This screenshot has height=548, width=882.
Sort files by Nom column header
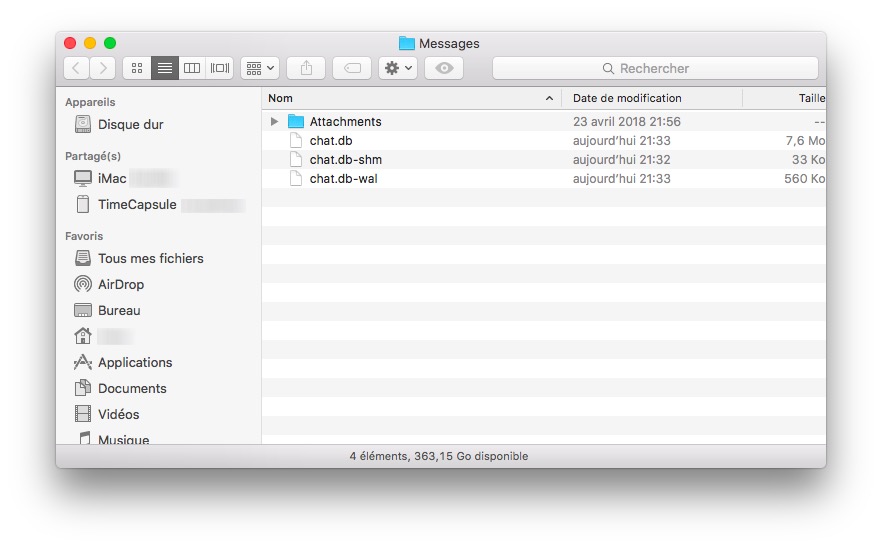coord(400,98)
